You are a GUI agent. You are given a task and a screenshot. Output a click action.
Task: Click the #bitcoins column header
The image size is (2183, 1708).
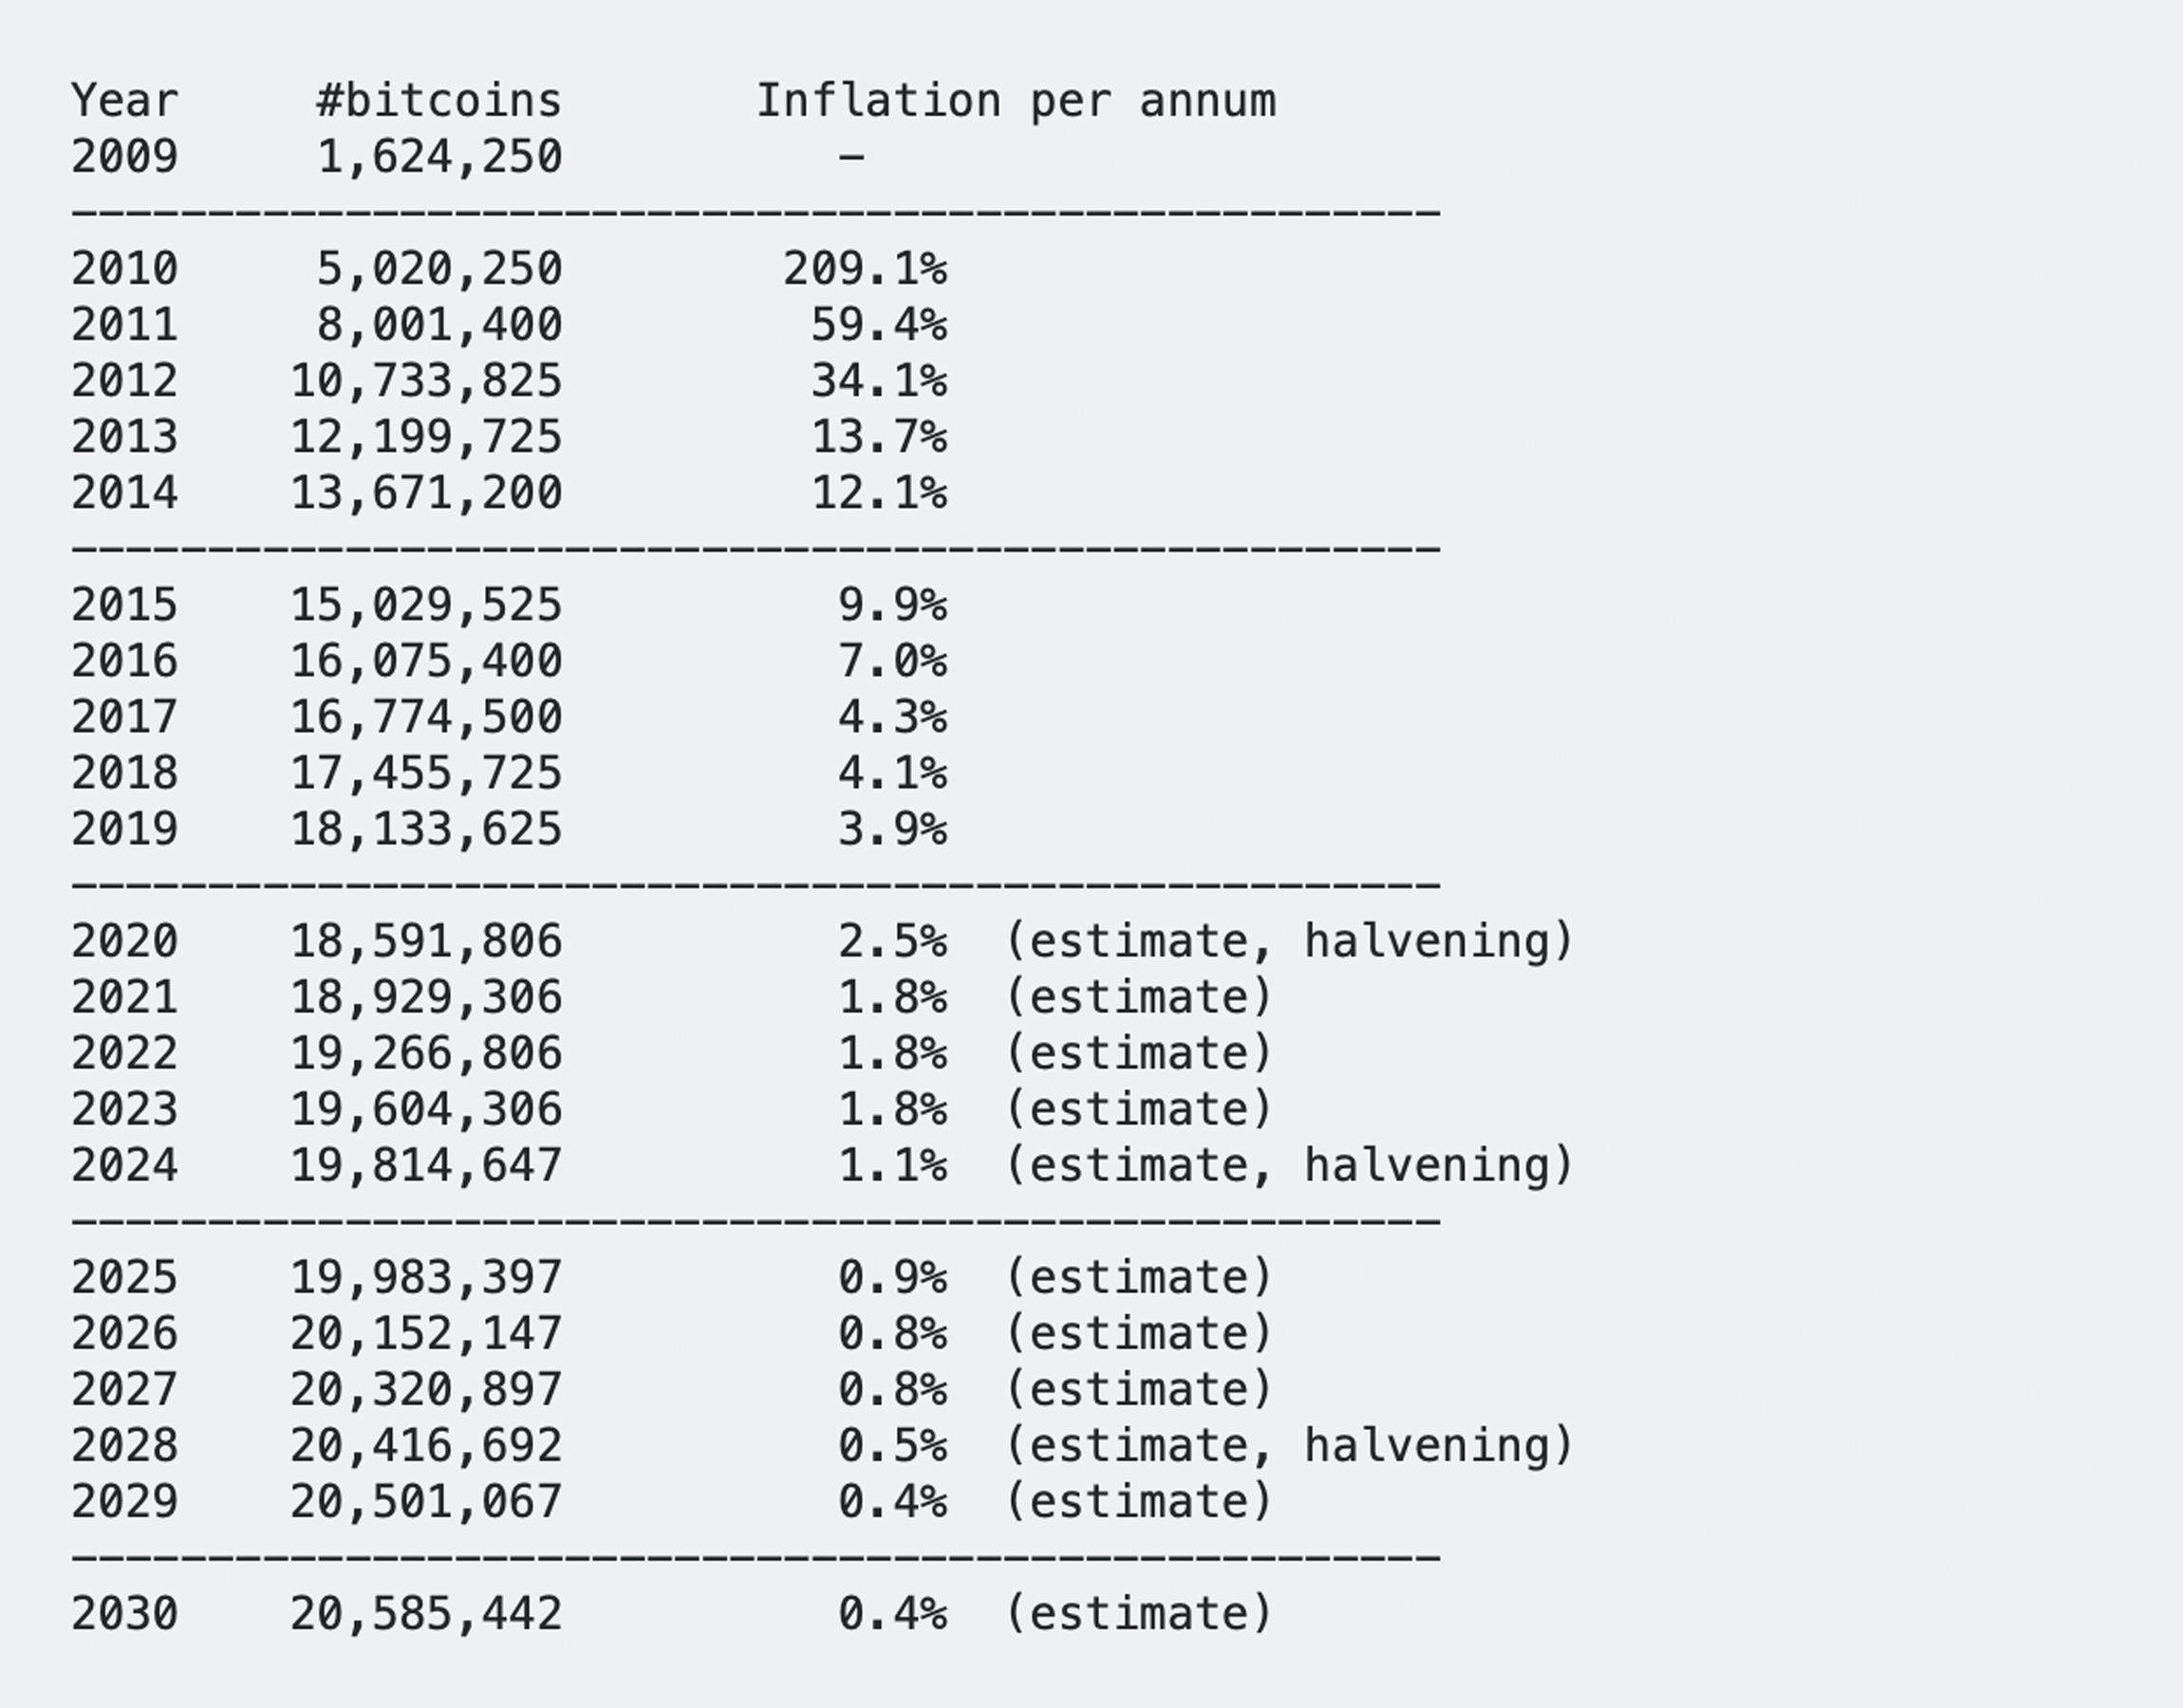439,101
